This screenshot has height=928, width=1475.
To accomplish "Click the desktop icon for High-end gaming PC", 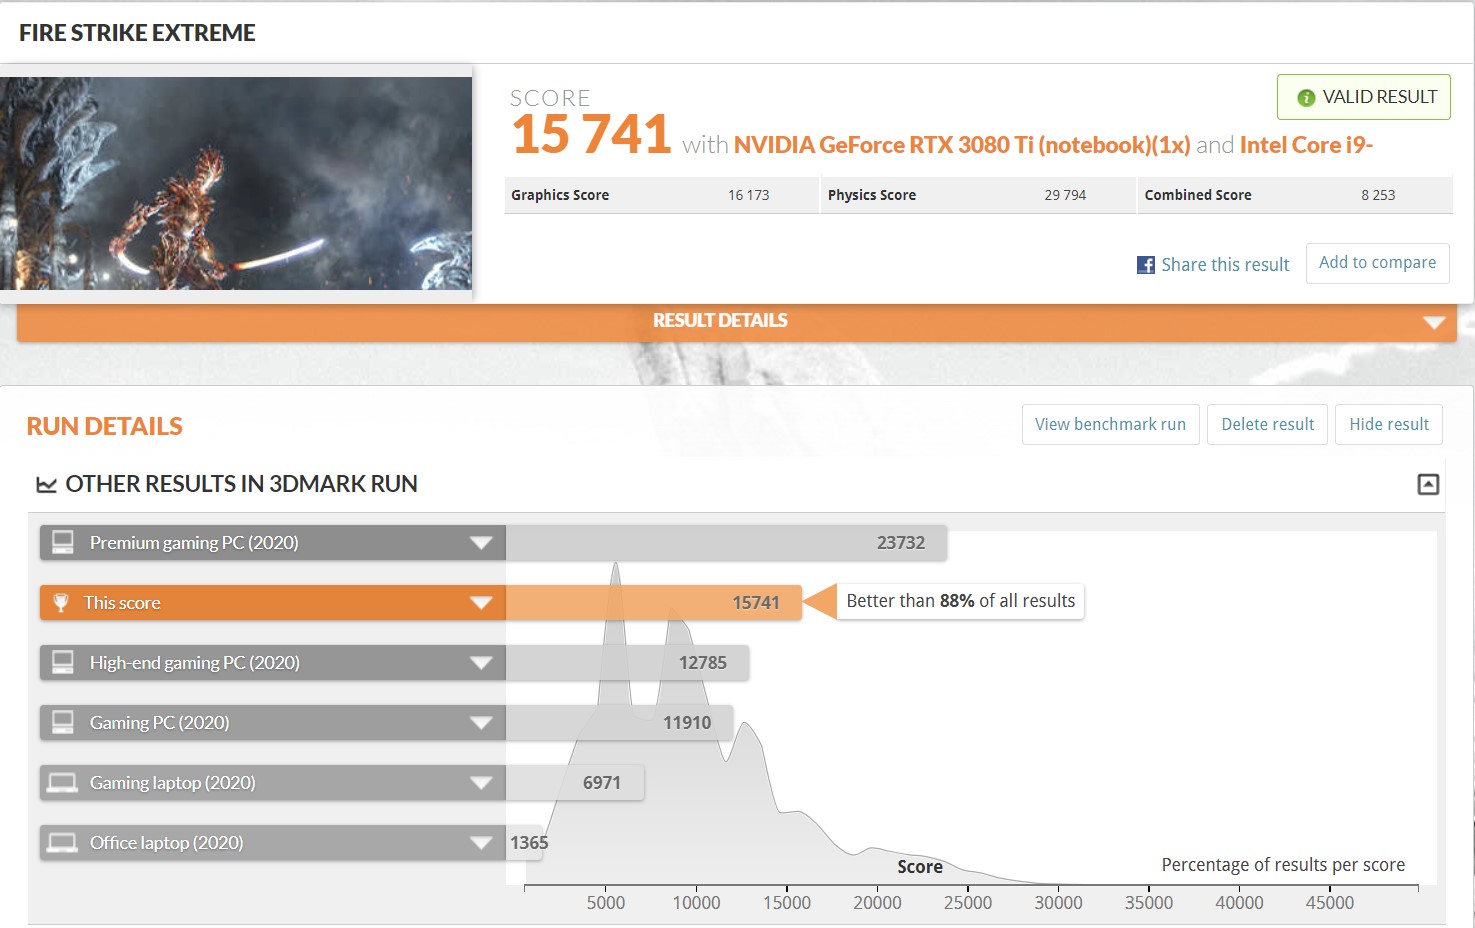I will click(x=63, y=662).
